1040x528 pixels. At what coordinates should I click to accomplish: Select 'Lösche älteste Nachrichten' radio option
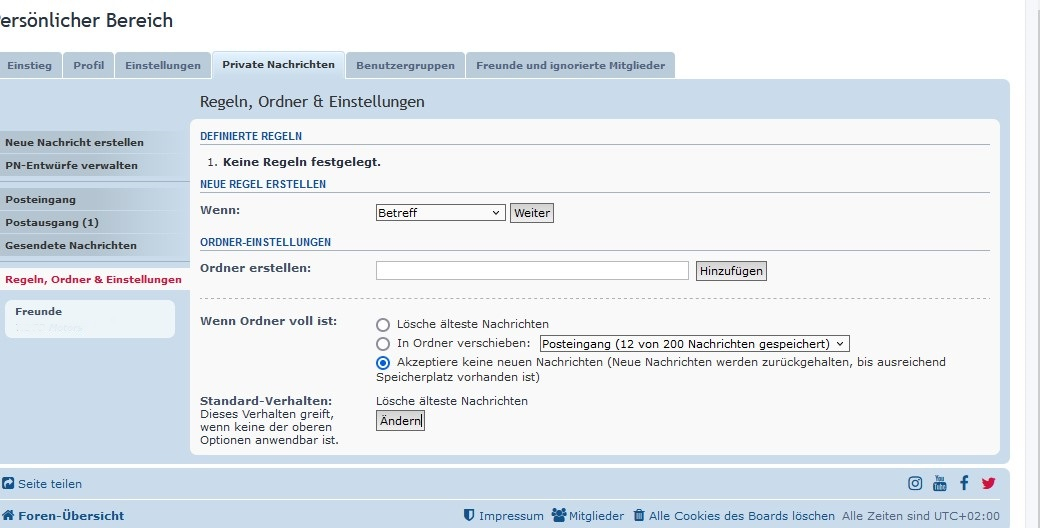pyautogui.click(x=383, y=324)
